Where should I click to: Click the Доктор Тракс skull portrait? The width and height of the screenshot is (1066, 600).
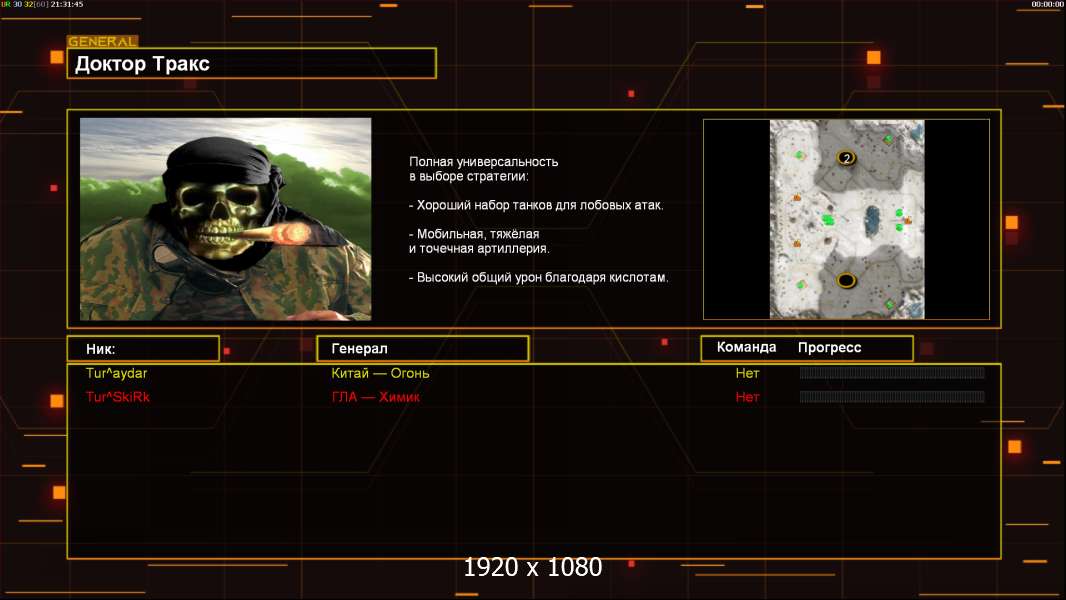[225, 219]
